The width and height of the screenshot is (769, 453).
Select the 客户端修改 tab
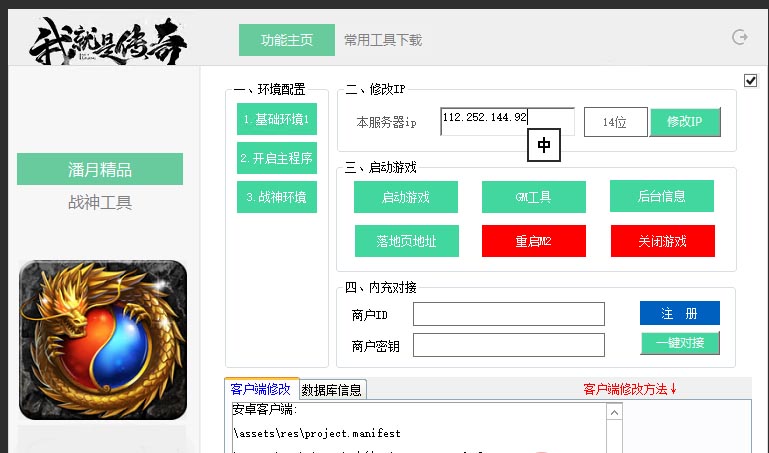[x=261, y=389]
